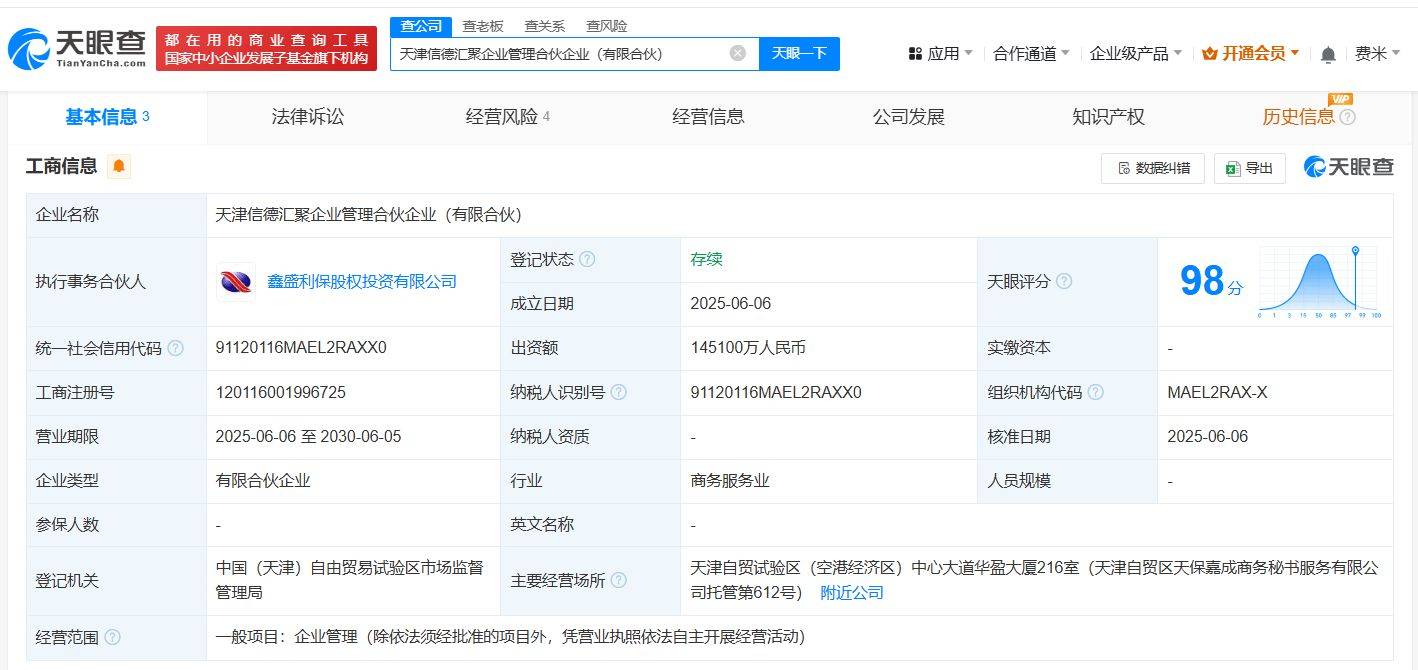Open the 知识产权 tab

click(x=1108, y=117)
